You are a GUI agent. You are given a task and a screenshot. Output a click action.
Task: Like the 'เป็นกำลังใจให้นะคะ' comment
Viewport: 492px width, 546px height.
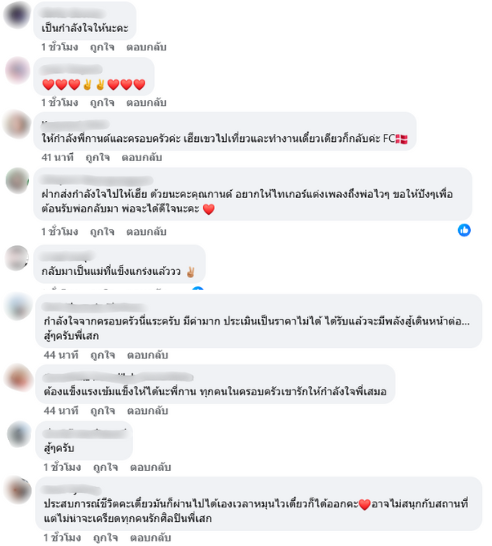[102, 47]
